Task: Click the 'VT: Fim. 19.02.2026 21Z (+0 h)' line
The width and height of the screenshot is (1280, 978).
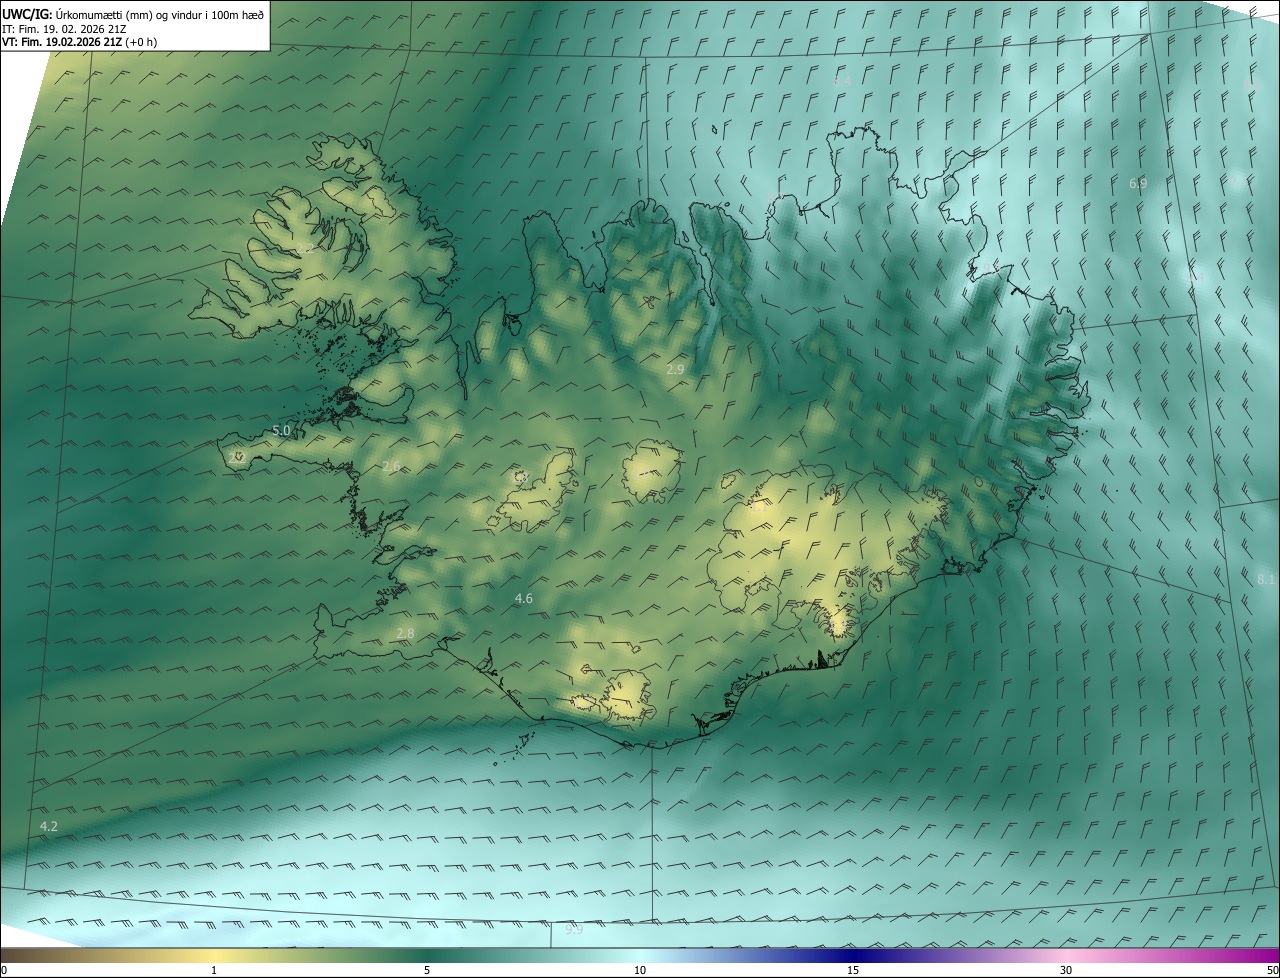Action: click(x=79, y=43)
